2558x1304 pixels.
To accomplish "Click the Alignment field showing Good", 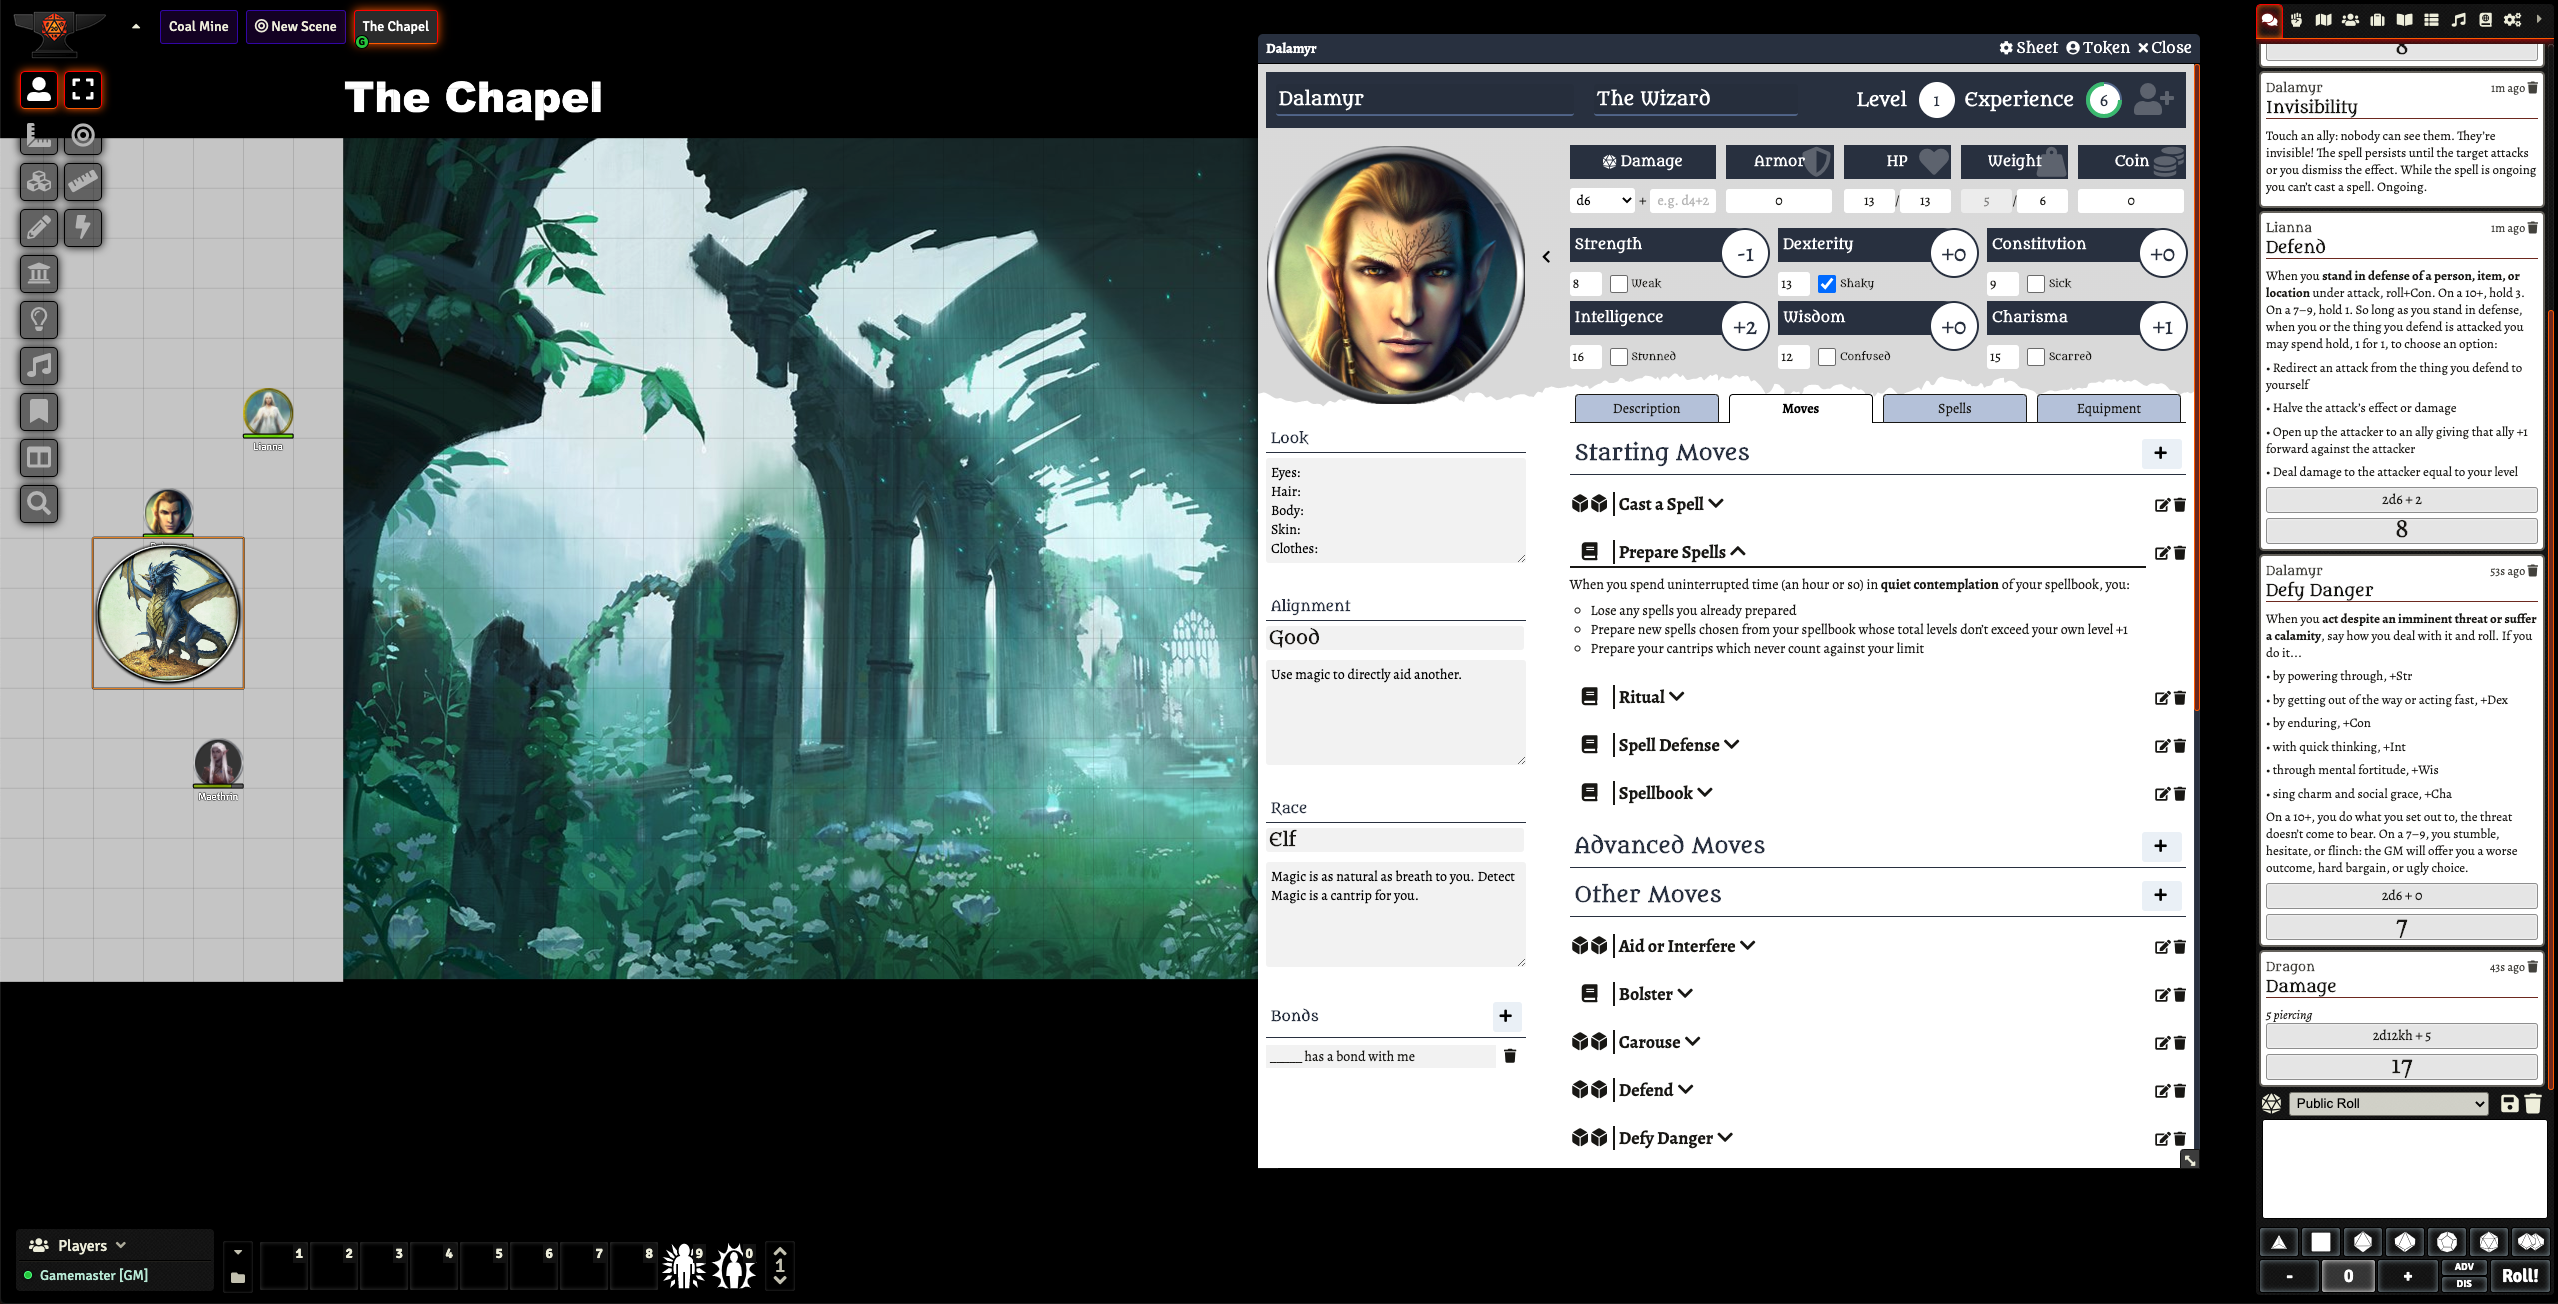I will pyautogui.click(x=1395, y=637).
